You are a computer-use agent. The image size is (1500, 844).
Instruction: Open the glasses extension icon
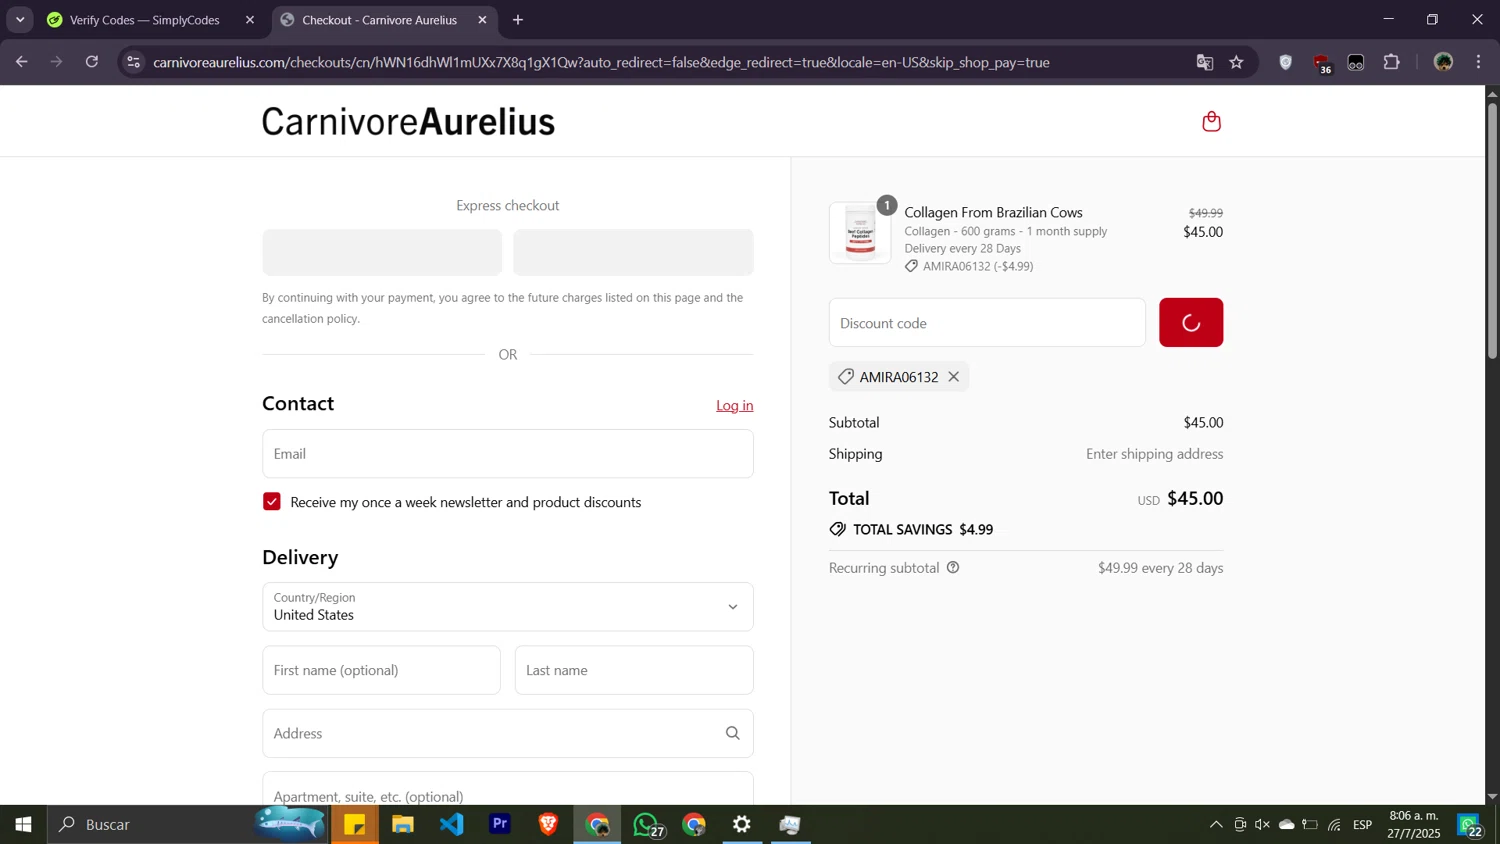(x=1356, y=62)
